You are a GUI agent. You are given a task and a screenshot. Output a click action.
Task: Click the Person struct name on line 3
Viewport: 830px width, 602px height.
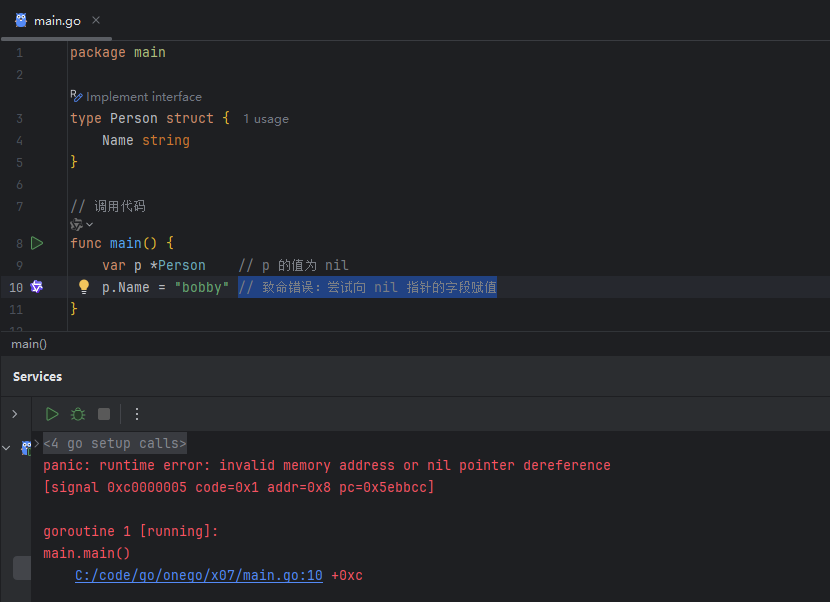click(x=133, y=118)
